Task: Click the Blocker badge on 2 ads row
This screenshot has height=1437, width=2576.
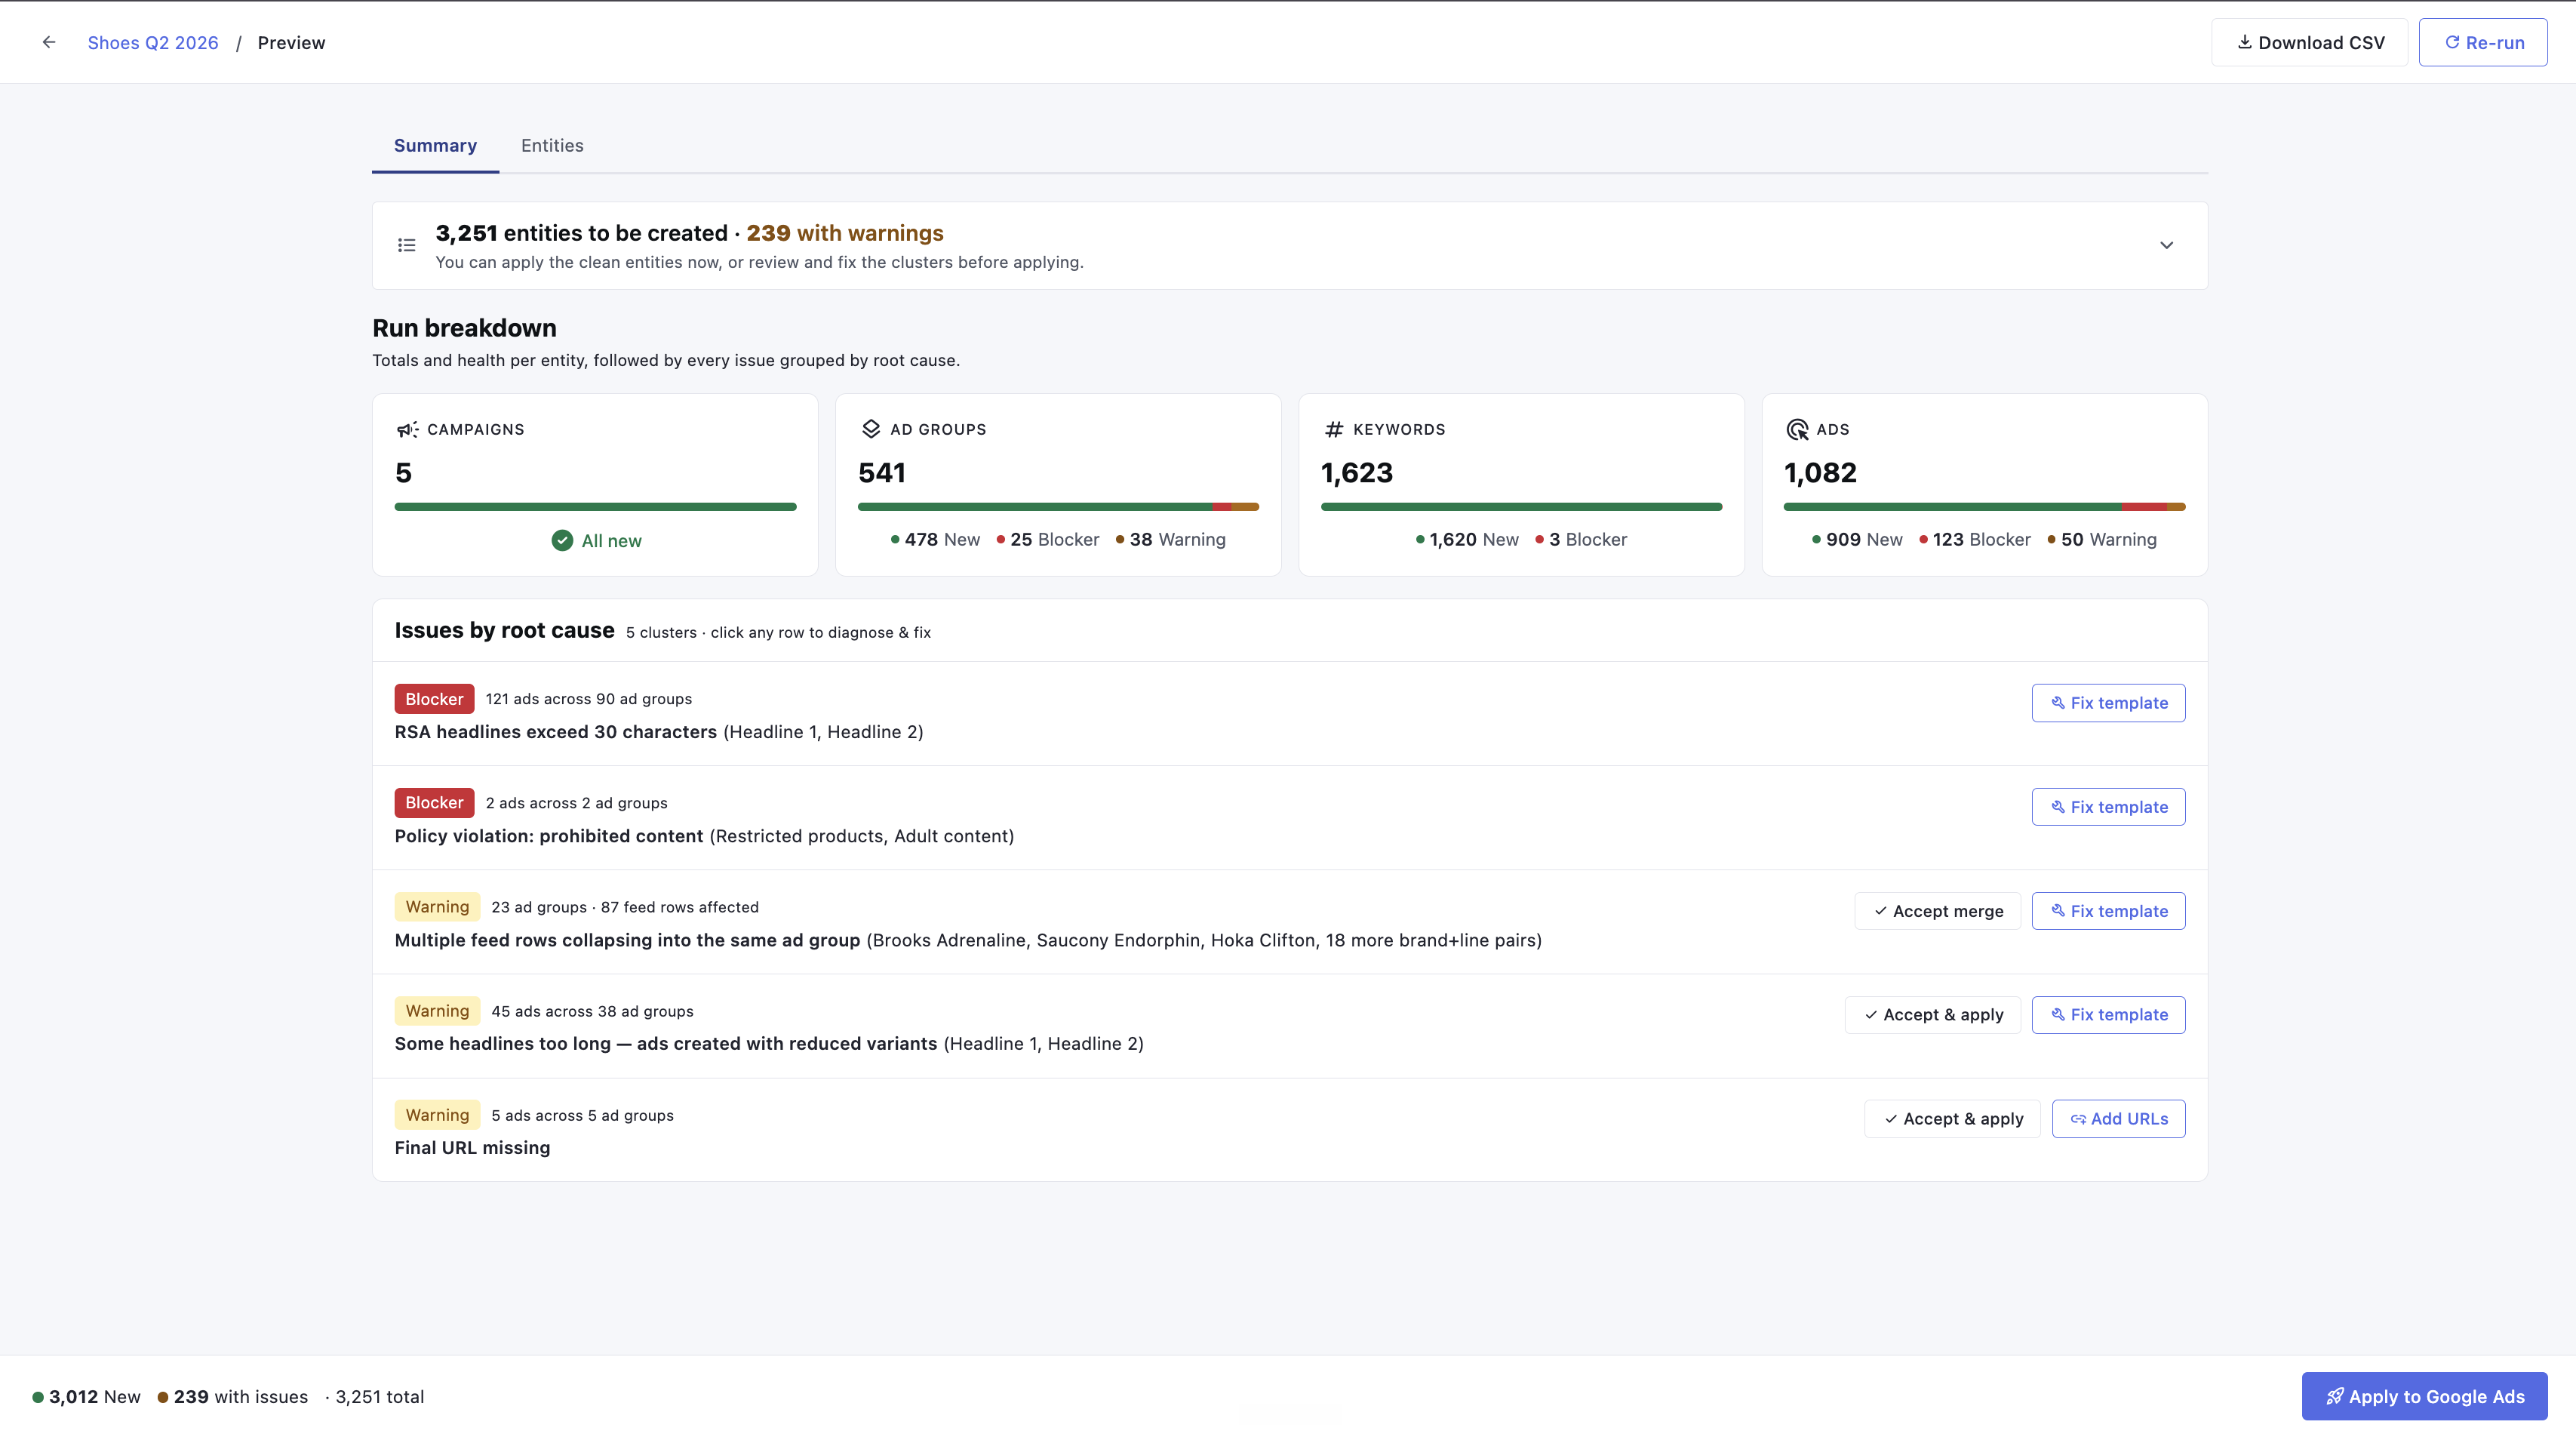Action: click(x=434, y=803)
